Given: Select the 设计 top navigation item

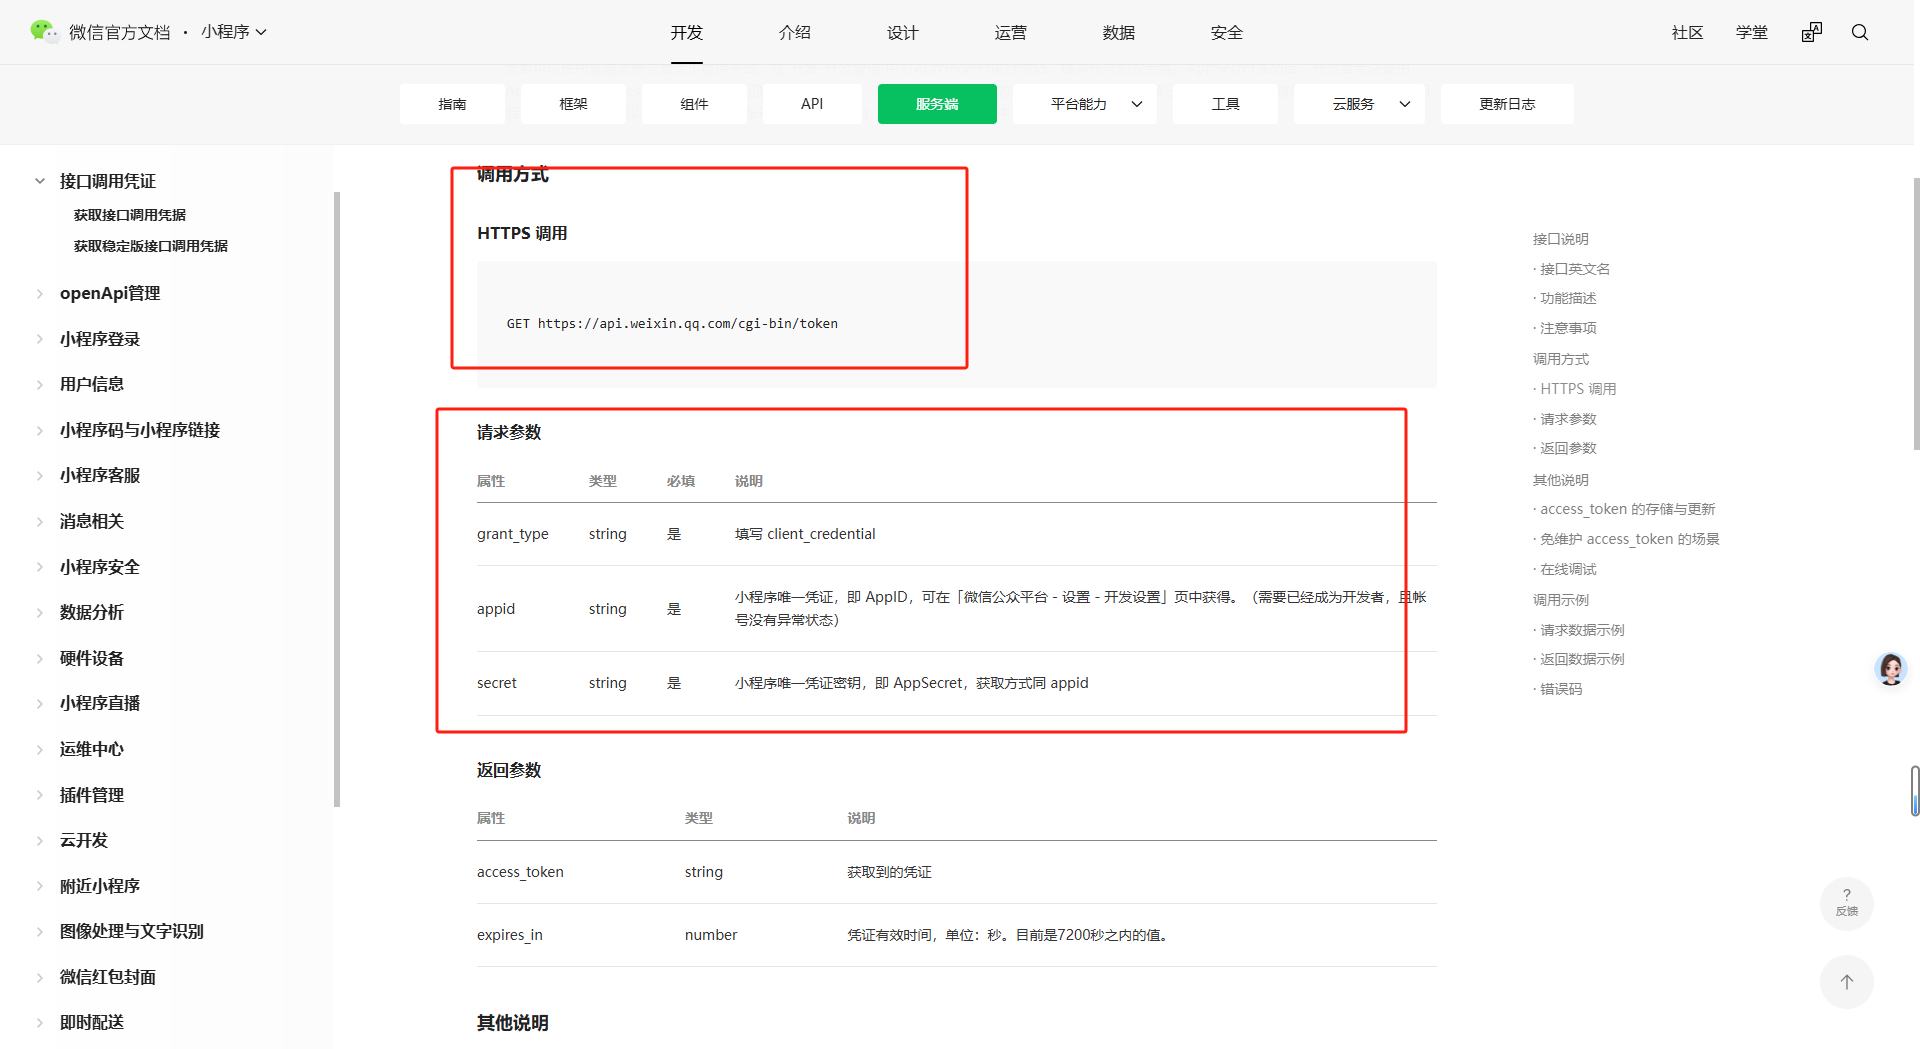Looking at the screenshot, I should pos(902,33).
